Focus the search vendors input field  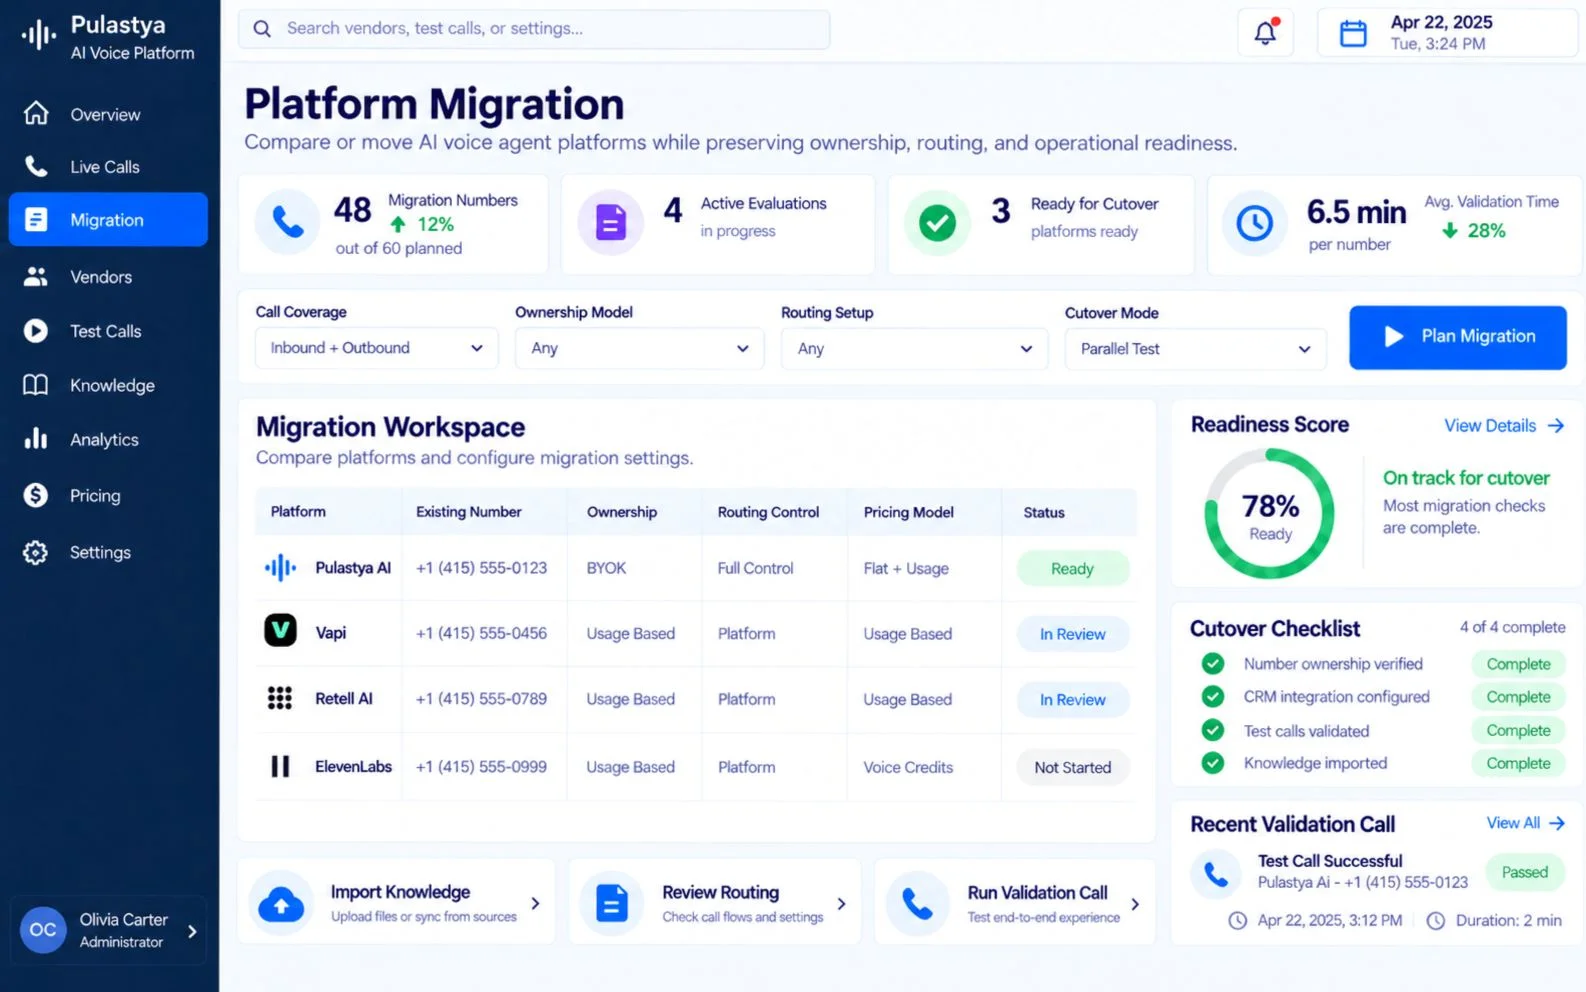pos(534,29)
